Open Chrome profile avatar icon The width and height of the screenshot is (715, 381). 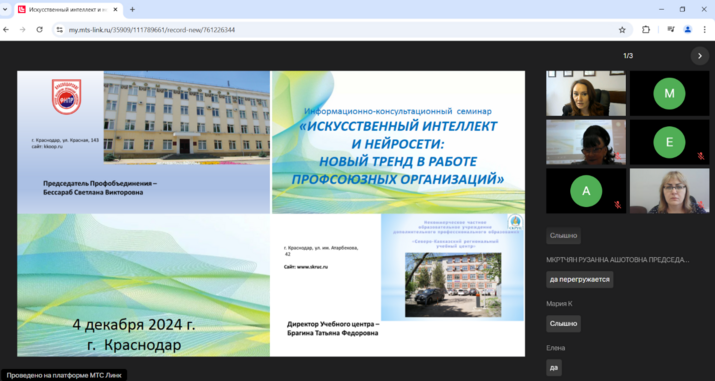tap(688, 30)
